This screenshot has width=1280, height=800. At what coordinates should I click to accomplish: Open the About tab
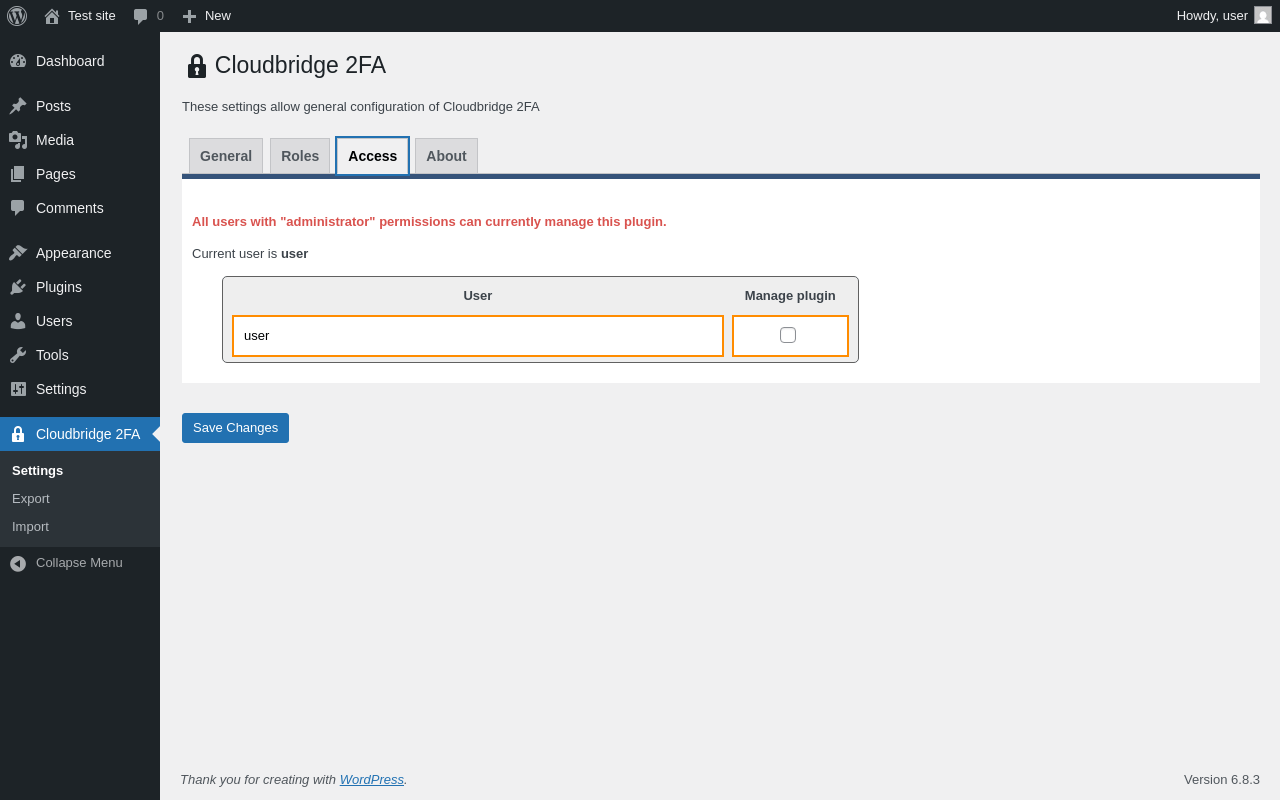[446, 156]
